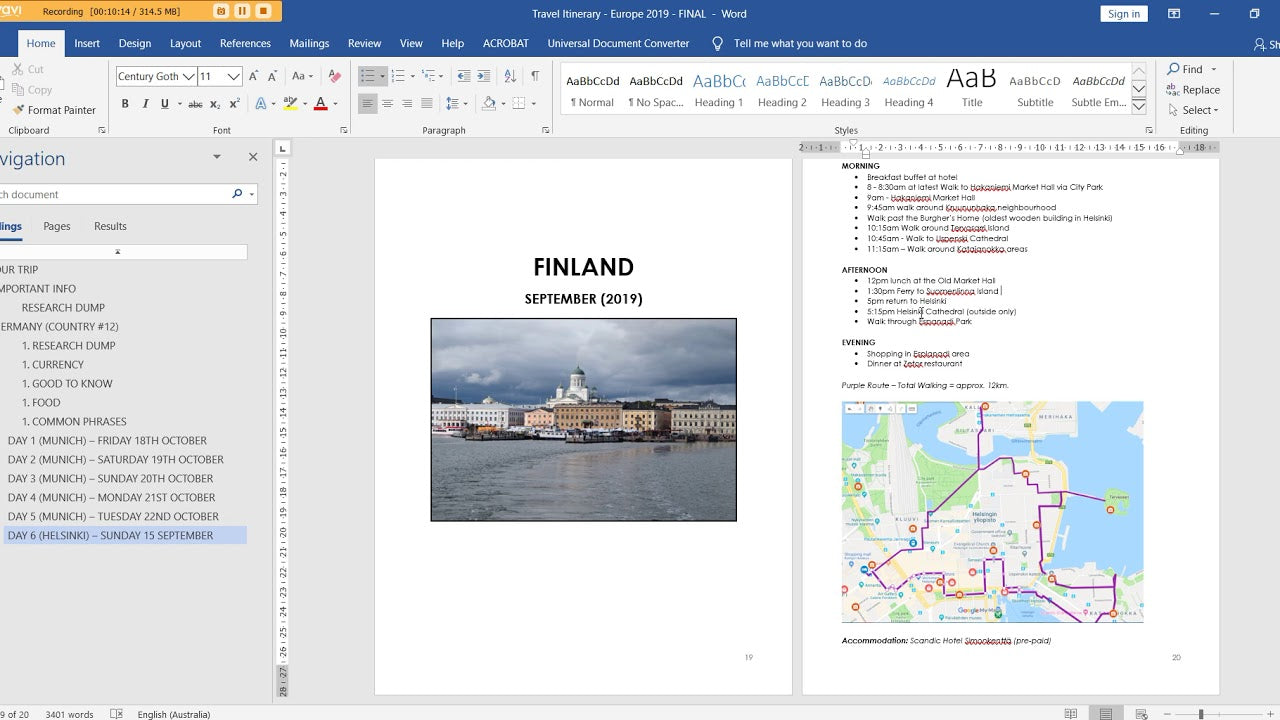The width and height of the screenshot is (1280, 720).
Task: Toggle bold formatting
Action: (x=125, y=104)
